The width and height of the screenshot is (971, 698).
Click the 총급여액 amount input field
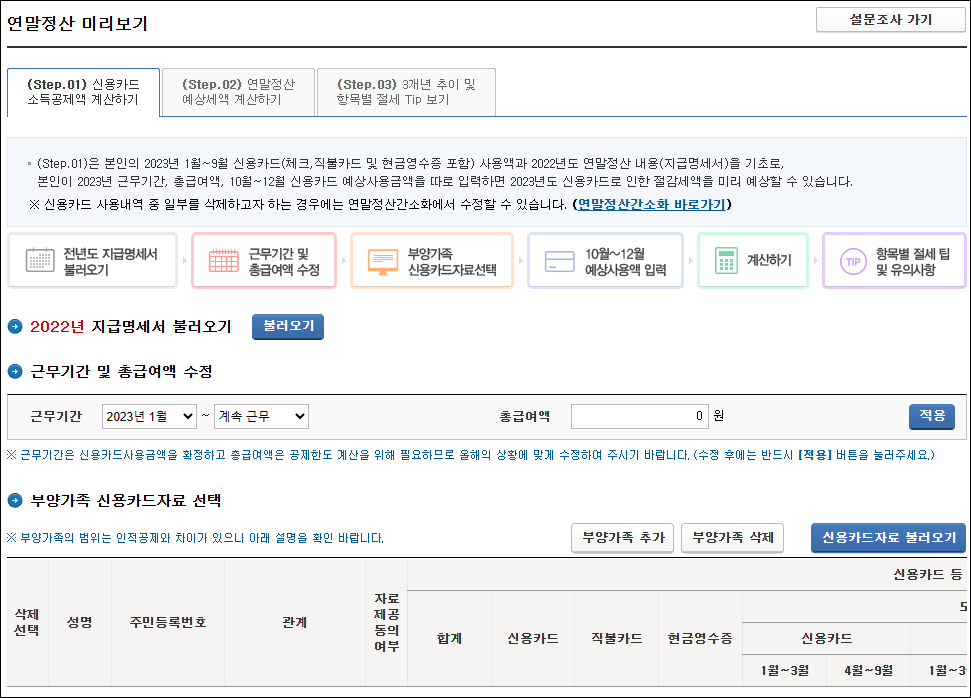(x=640, y=416)
